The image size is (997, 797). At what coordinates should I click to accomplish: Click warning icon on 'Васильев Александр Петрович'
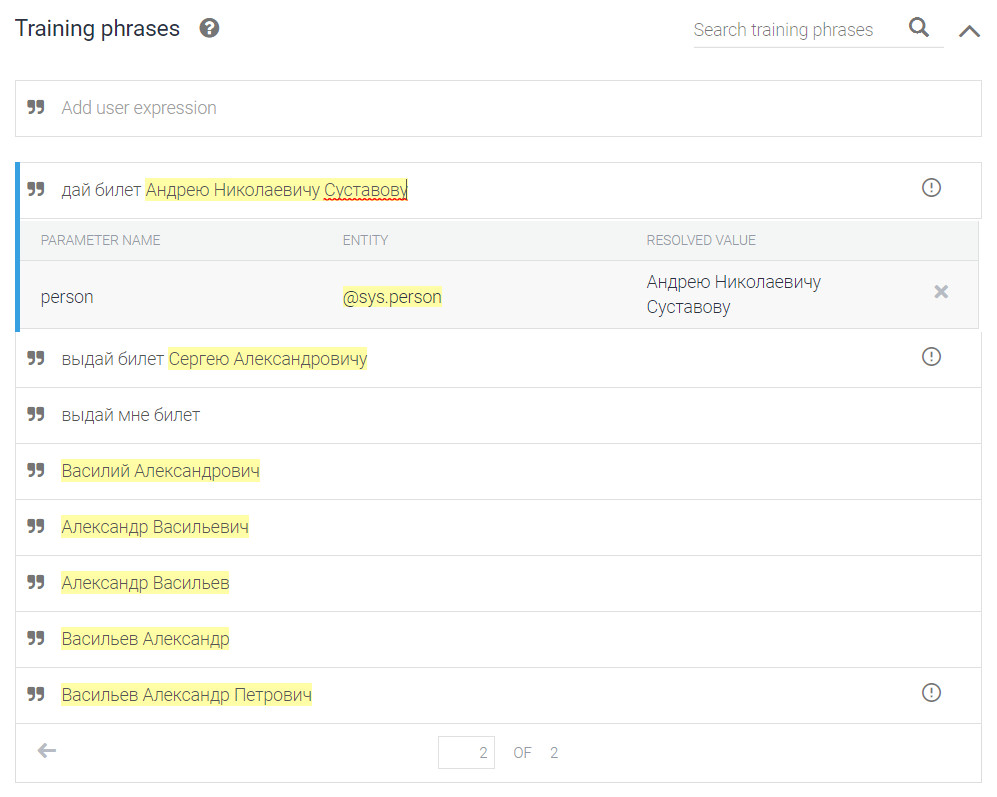(x=931, y=693)
